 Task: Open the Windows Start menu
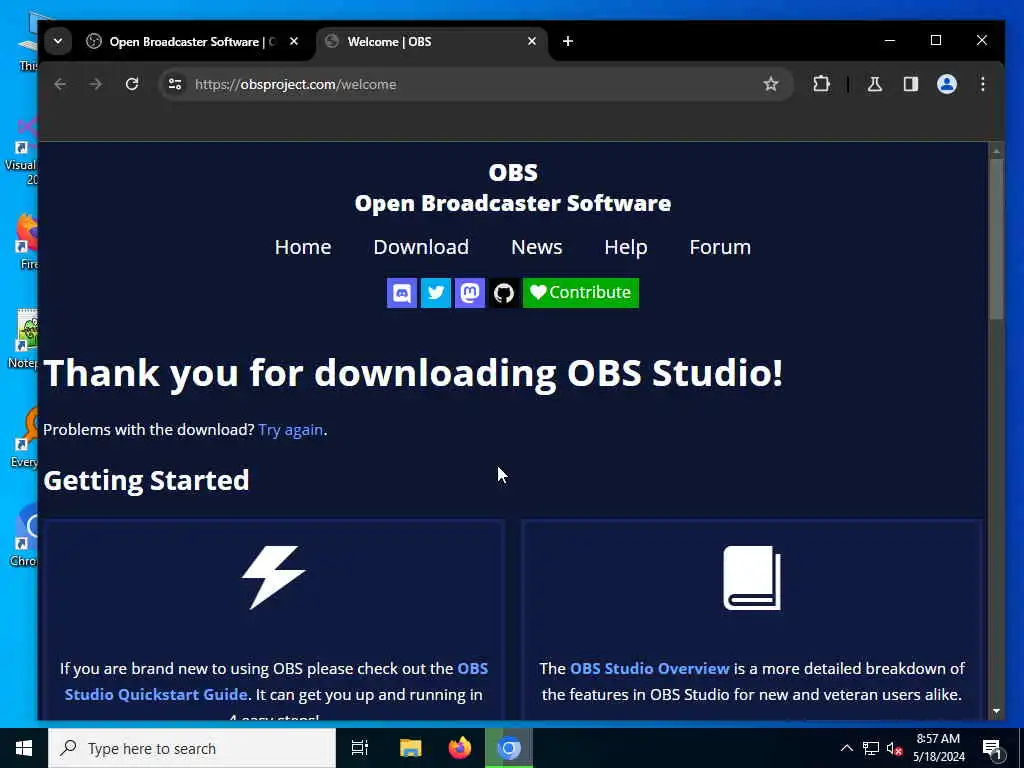[24, 748]
